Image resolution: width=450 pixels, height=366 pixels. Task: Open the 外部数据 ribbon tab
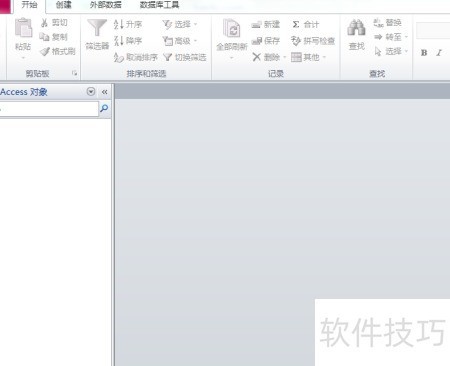(x=105, y=5)
